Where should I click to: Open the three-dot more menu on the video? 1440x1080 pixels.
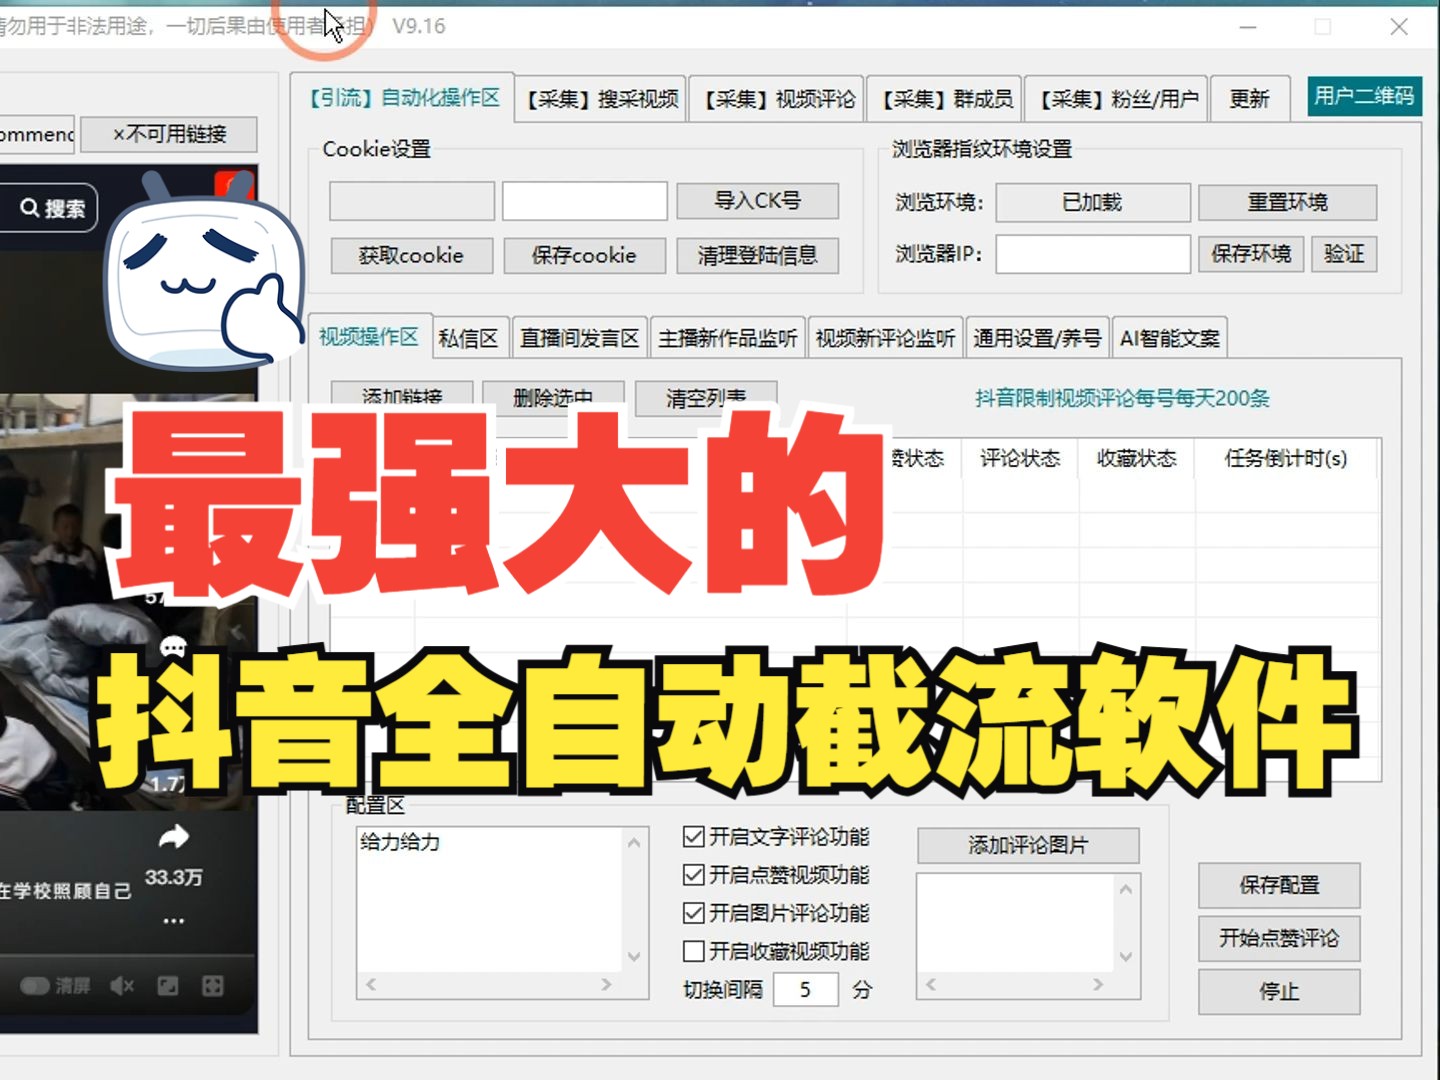[x=174, y=920]
